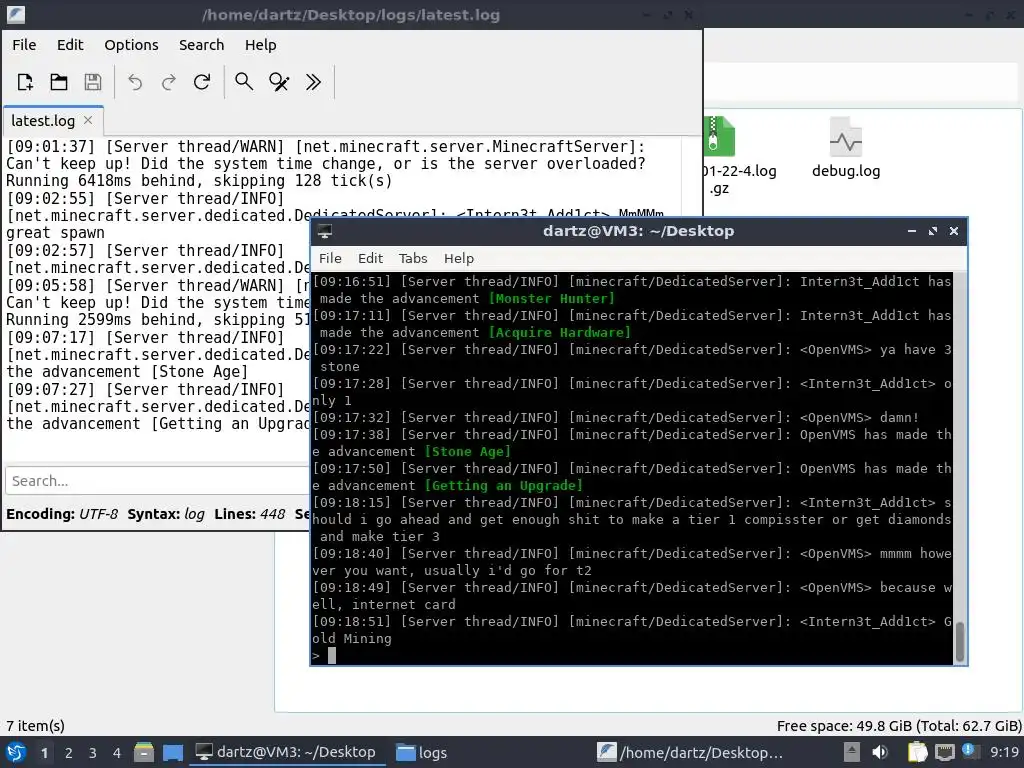
Task: Click the Save floppy disk icon
Action: click(x=93, y=82)
